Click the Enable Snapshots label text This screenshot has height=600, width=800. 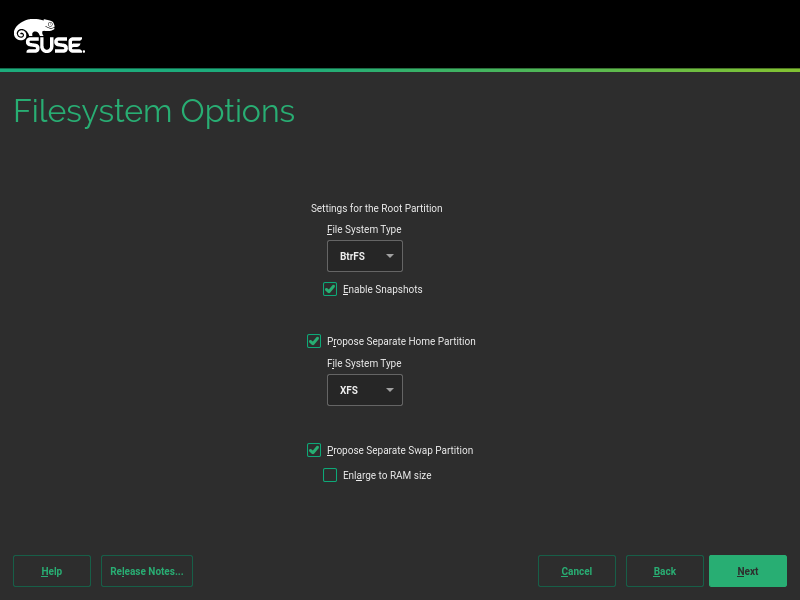pyautogui.click(x=383, y=289)
